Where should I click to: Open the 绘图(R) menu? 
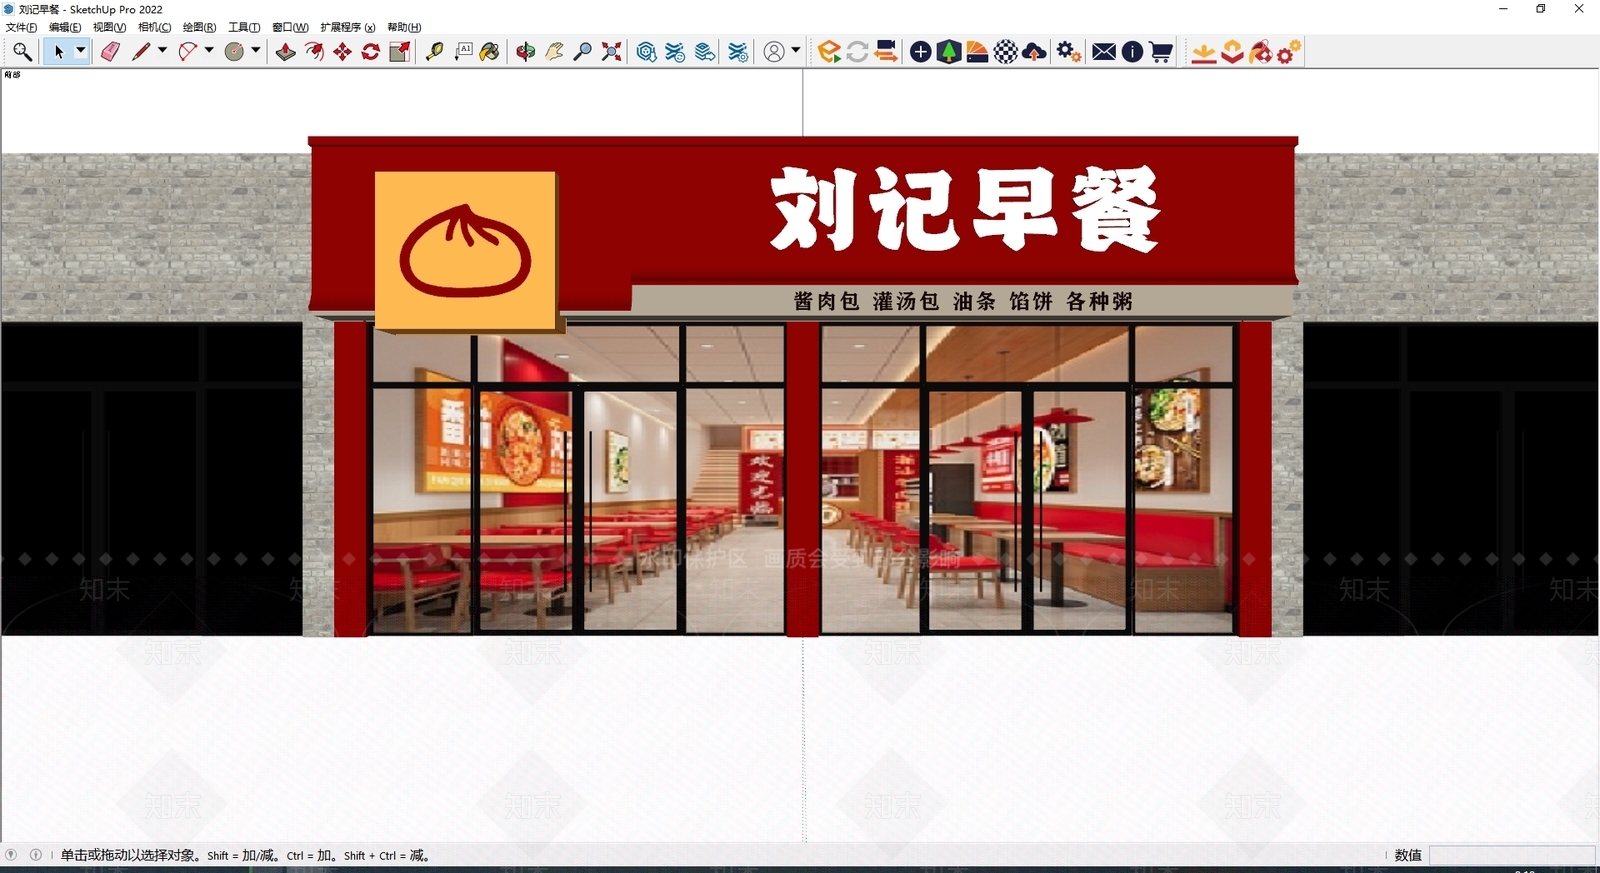199,27
